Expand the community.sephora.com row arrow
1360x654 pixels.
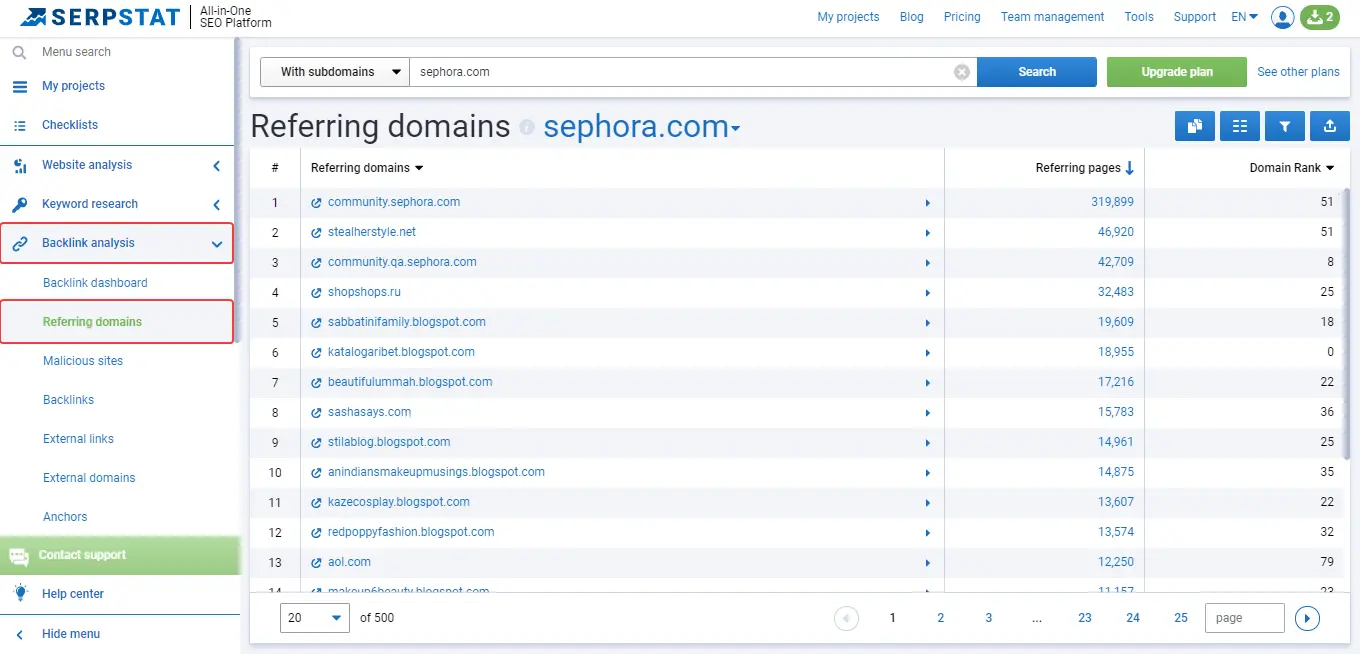click(x=927, y=201)
